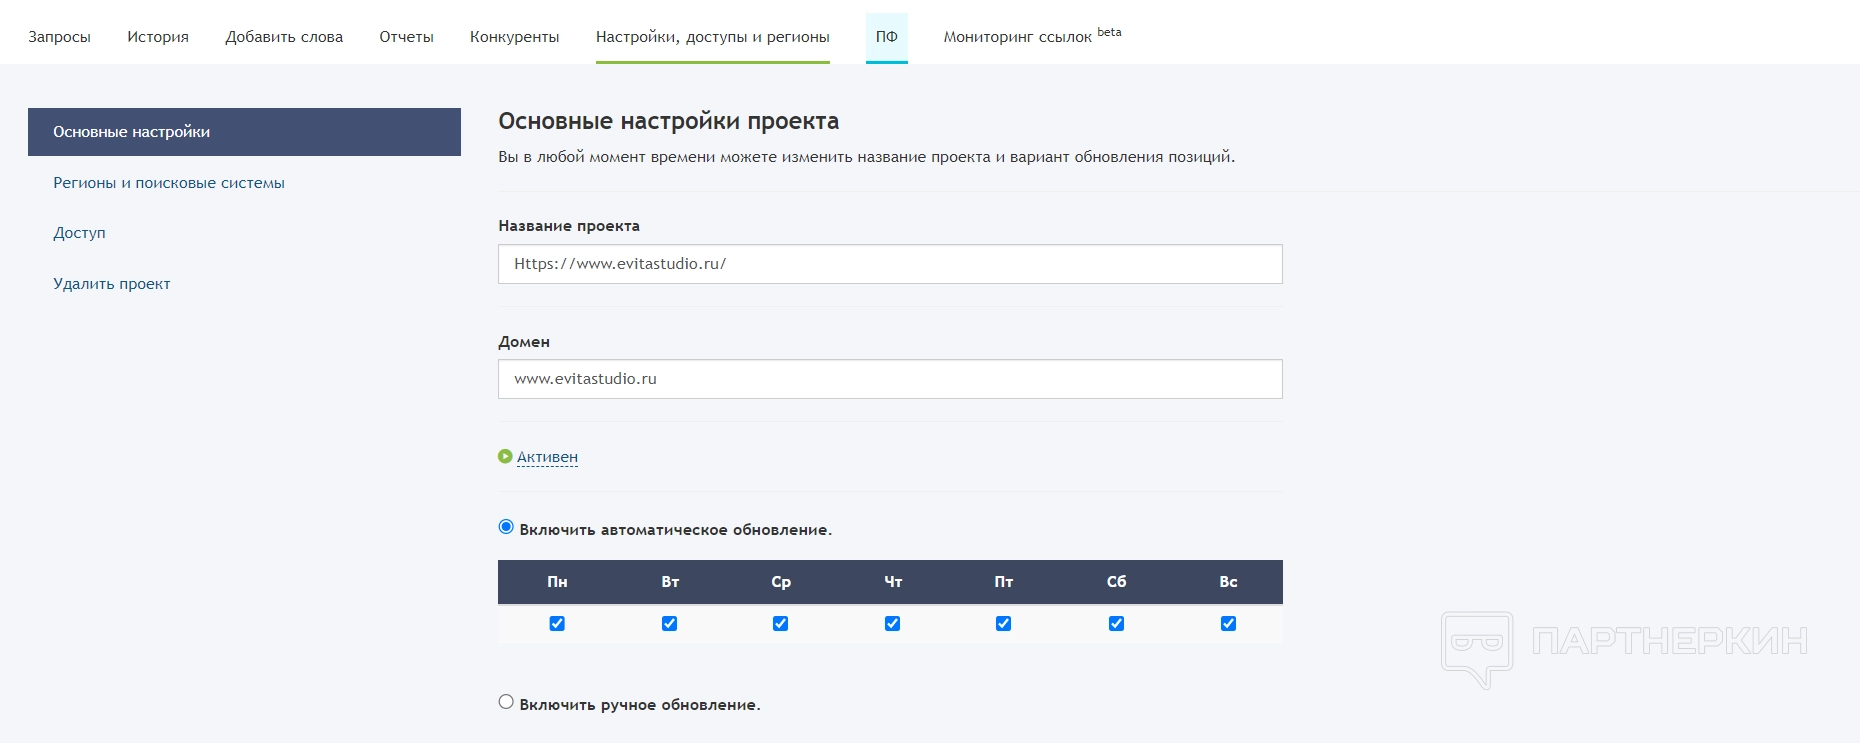Go to the Доступ section
This screenshot has height=743, width=1860.
[x=79, y=233]
